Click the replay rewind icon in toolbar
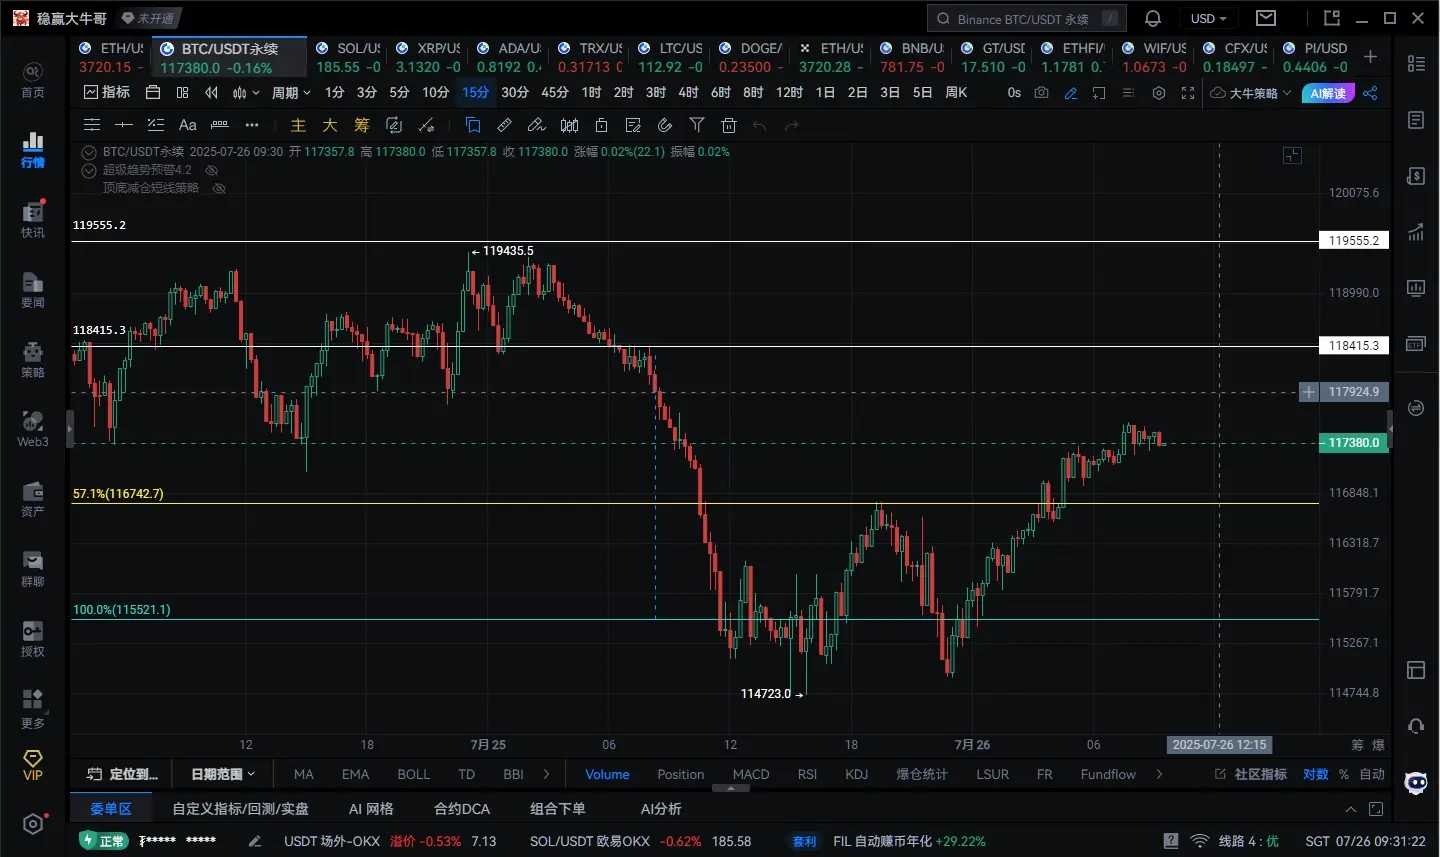Image resolution: width=1440 pixels, height=857 pixels. 211,92
